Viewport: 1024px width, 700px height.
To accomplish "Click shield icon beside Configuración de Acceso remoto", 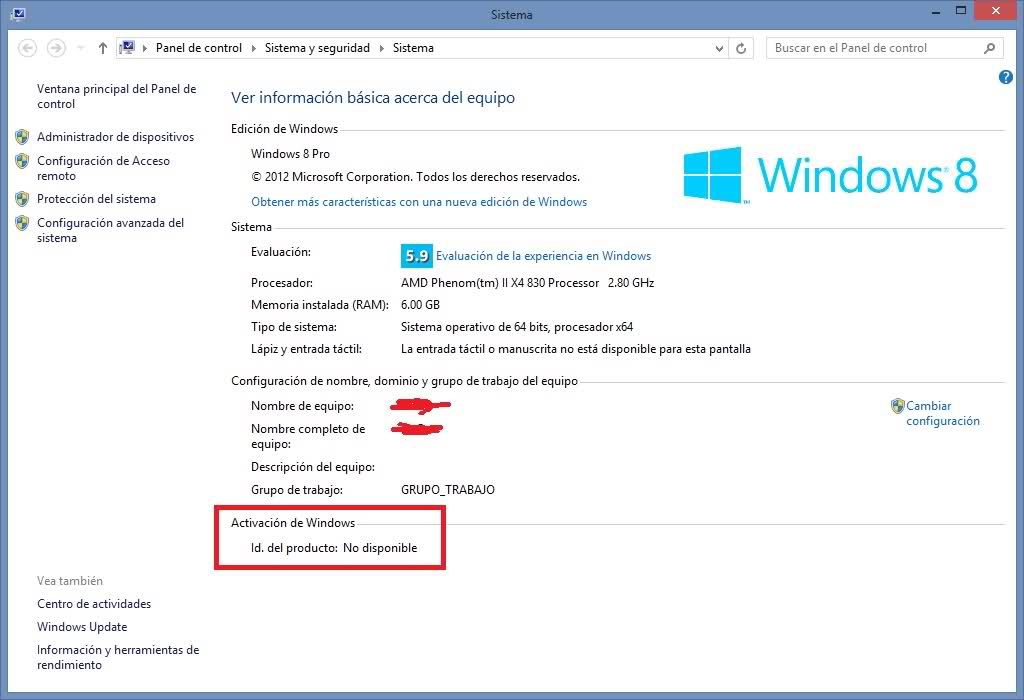I will coord(22,161).
